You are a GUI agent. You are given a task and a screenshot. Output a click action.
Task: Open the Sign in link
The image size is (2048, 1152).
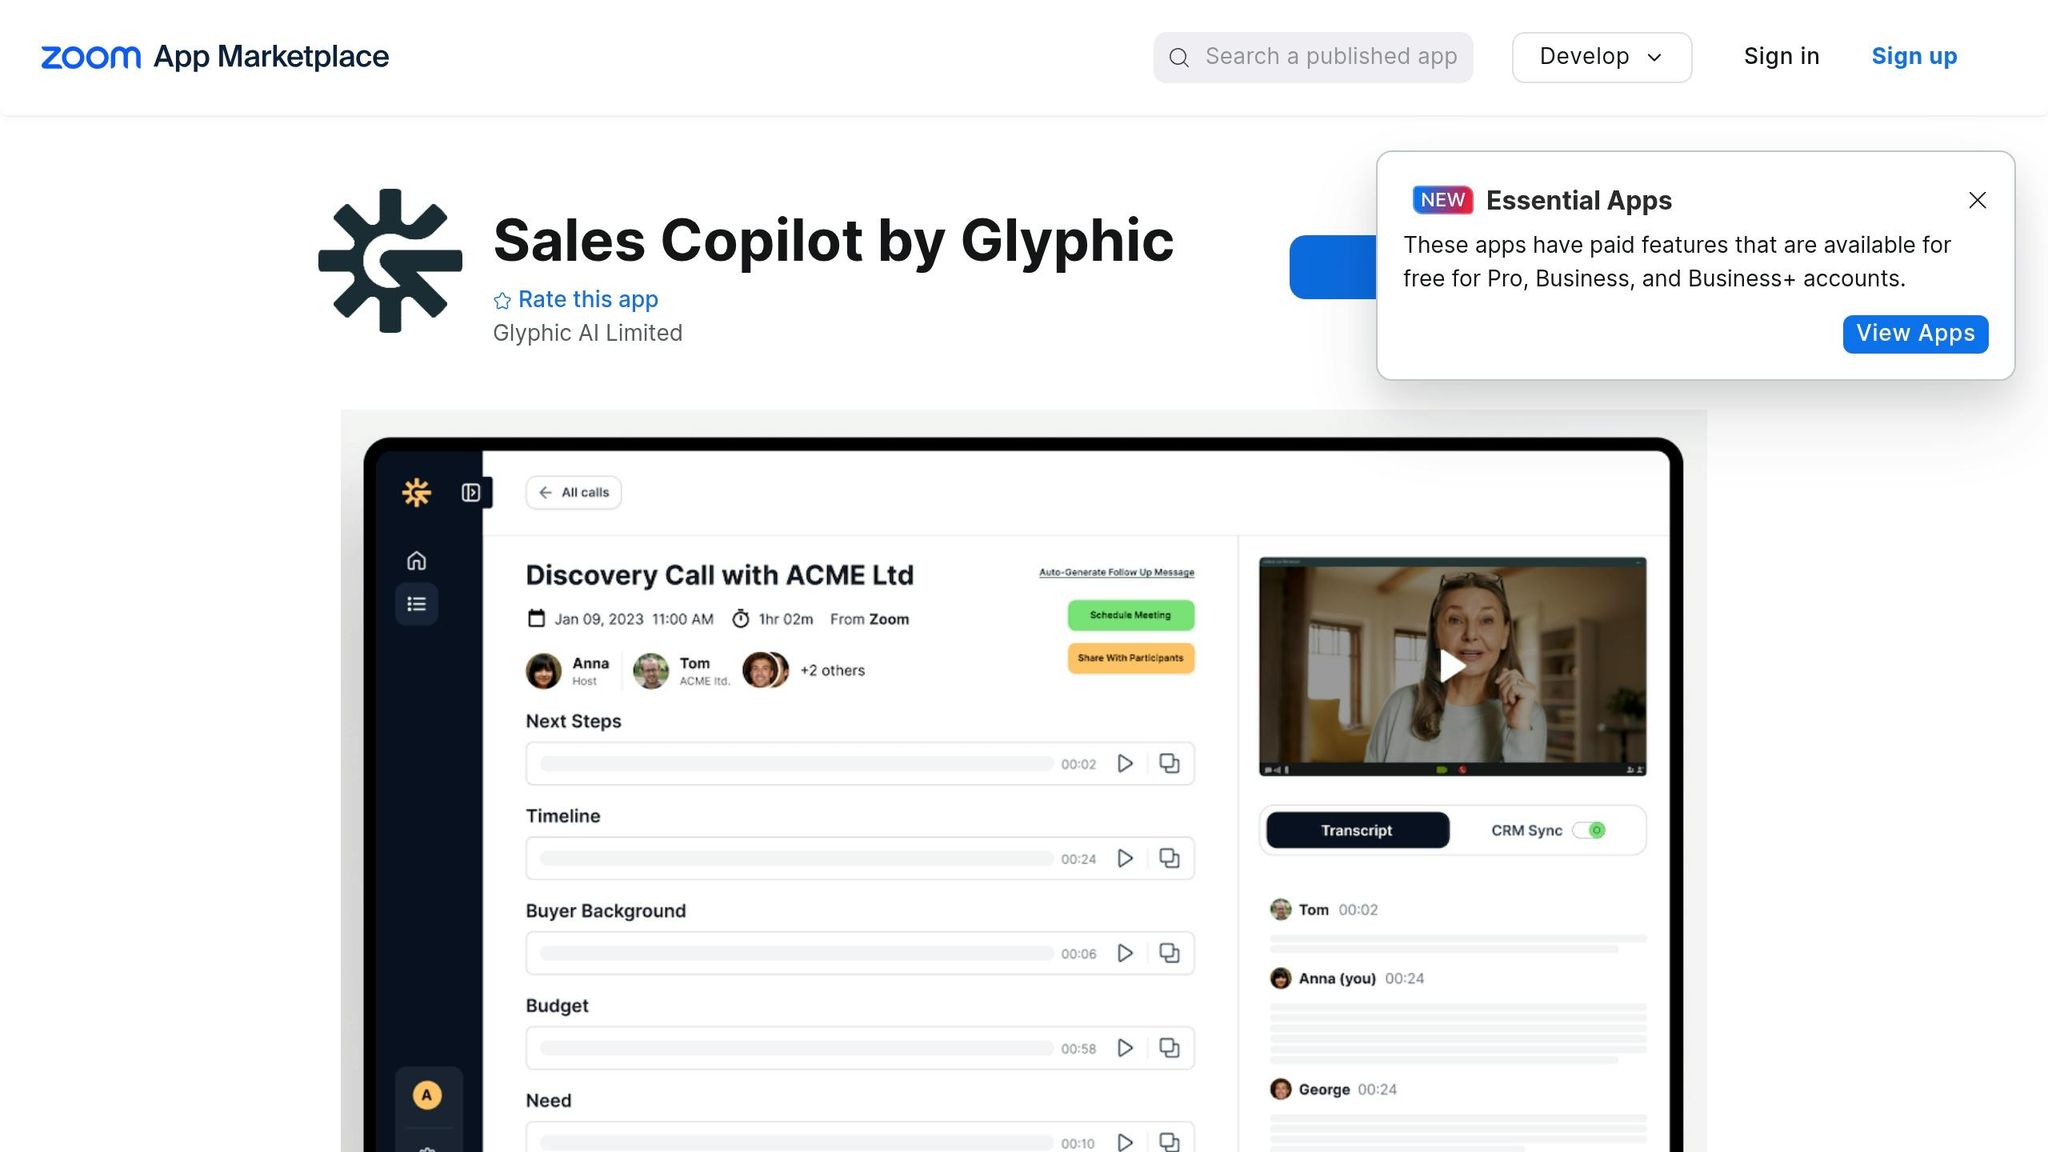click(x=1781, y=56)
